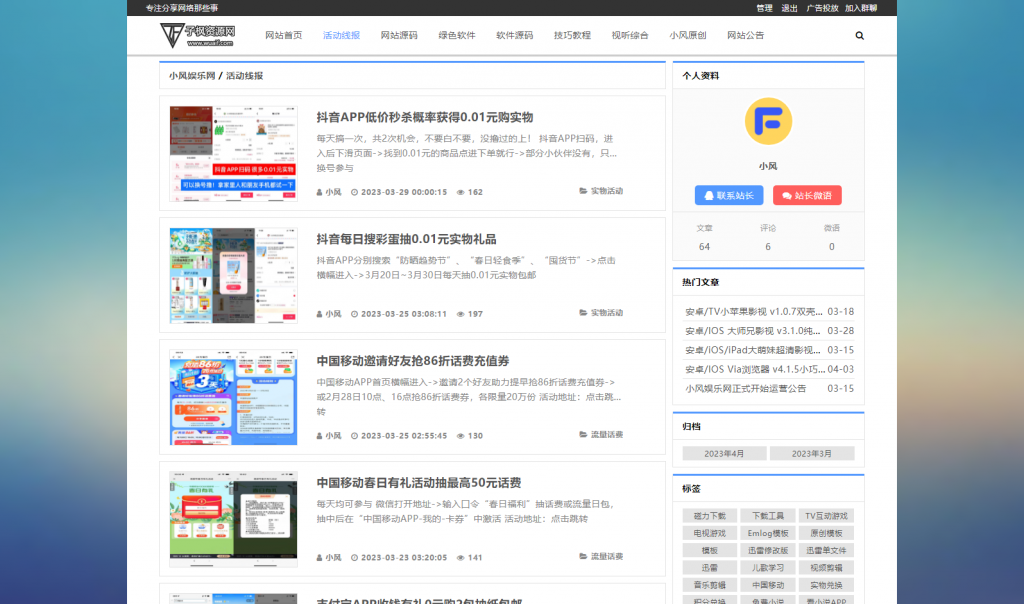Click the 联系站长 button
The width and height of the screenshot is (1024, 604).
click(729, 195)
